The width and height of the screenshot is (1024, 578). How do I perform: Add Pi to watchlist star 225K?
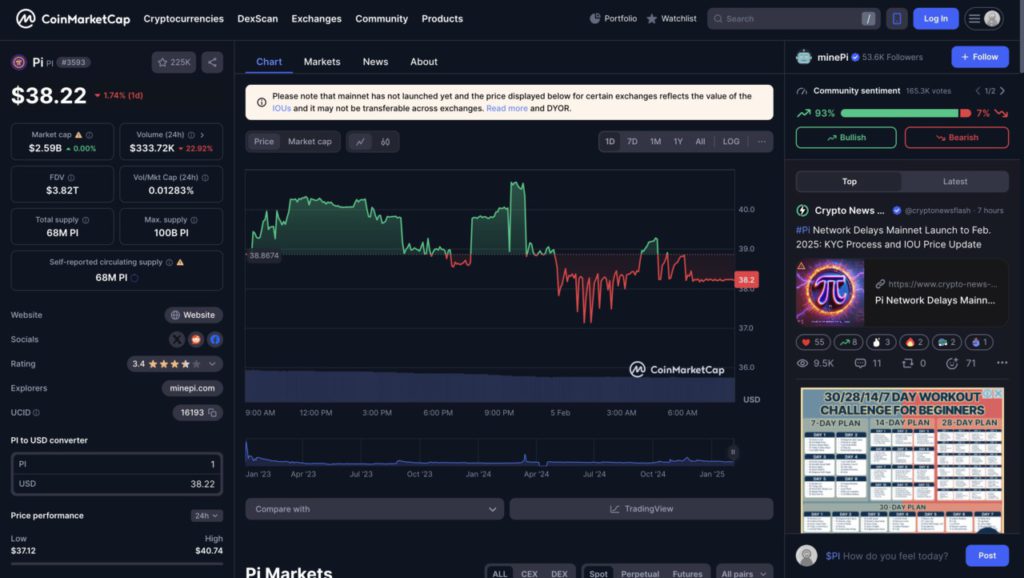click(174, 62)
